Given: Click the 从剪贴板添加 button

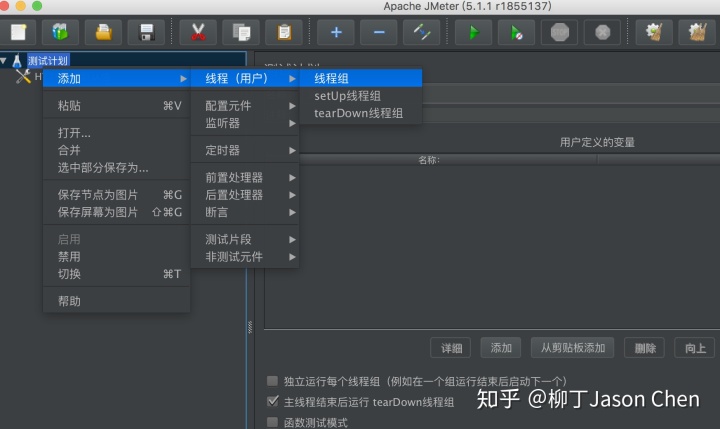Looking at the screenshot, I should [573, 348].
